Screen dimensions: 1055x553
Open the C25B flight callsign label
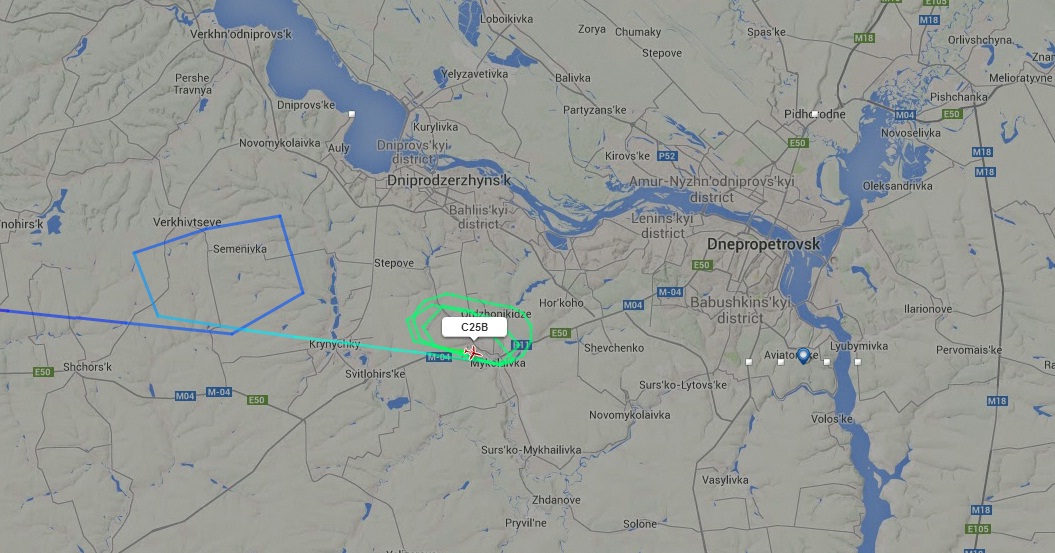coord(474,328)
